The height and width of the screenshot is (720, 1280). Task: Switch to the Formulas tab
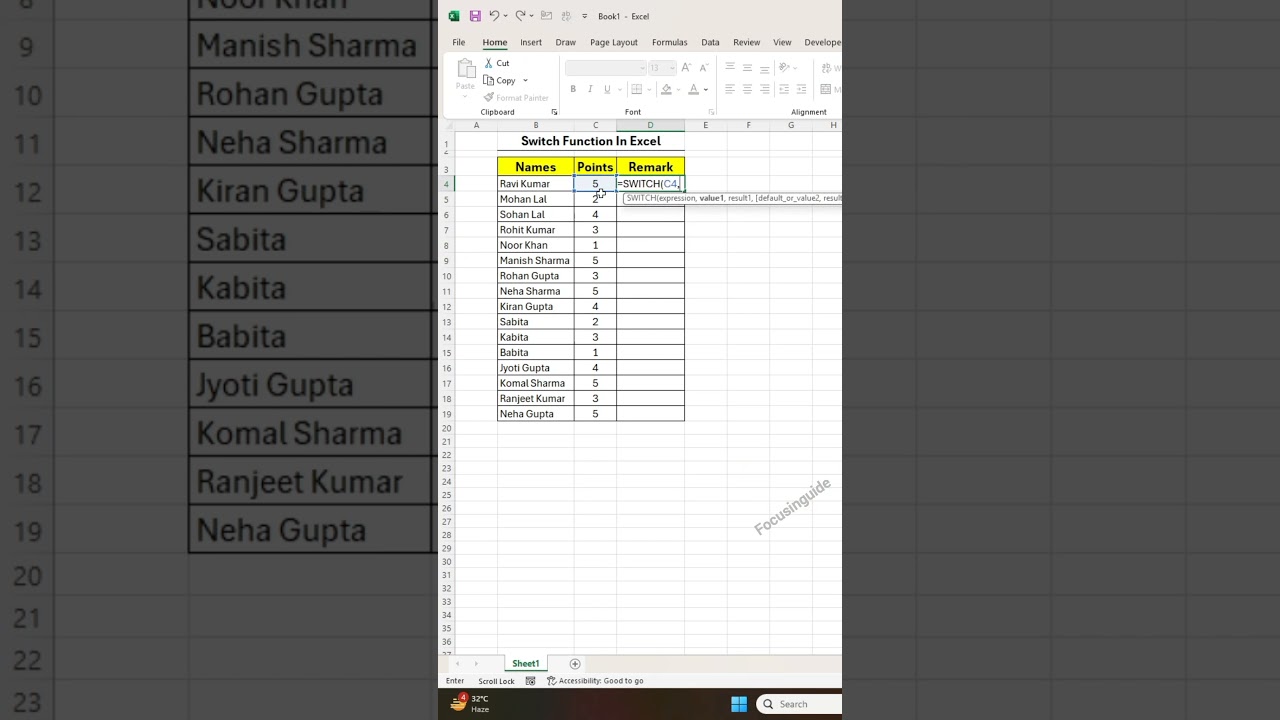pos(669,42)
